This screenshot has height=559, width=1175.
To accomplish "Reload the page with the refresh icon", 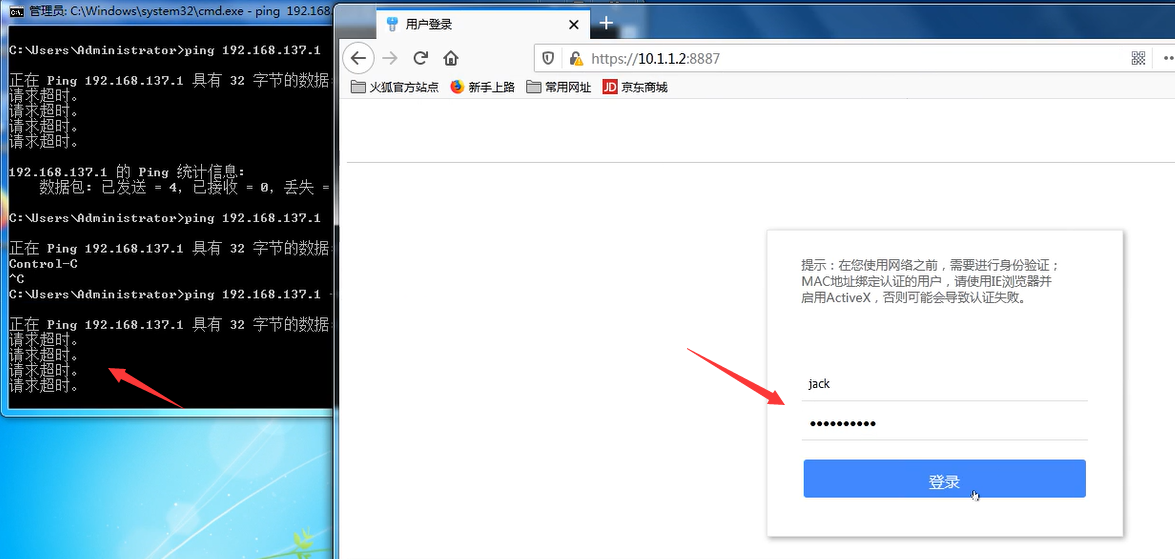I will coord(420,58).
